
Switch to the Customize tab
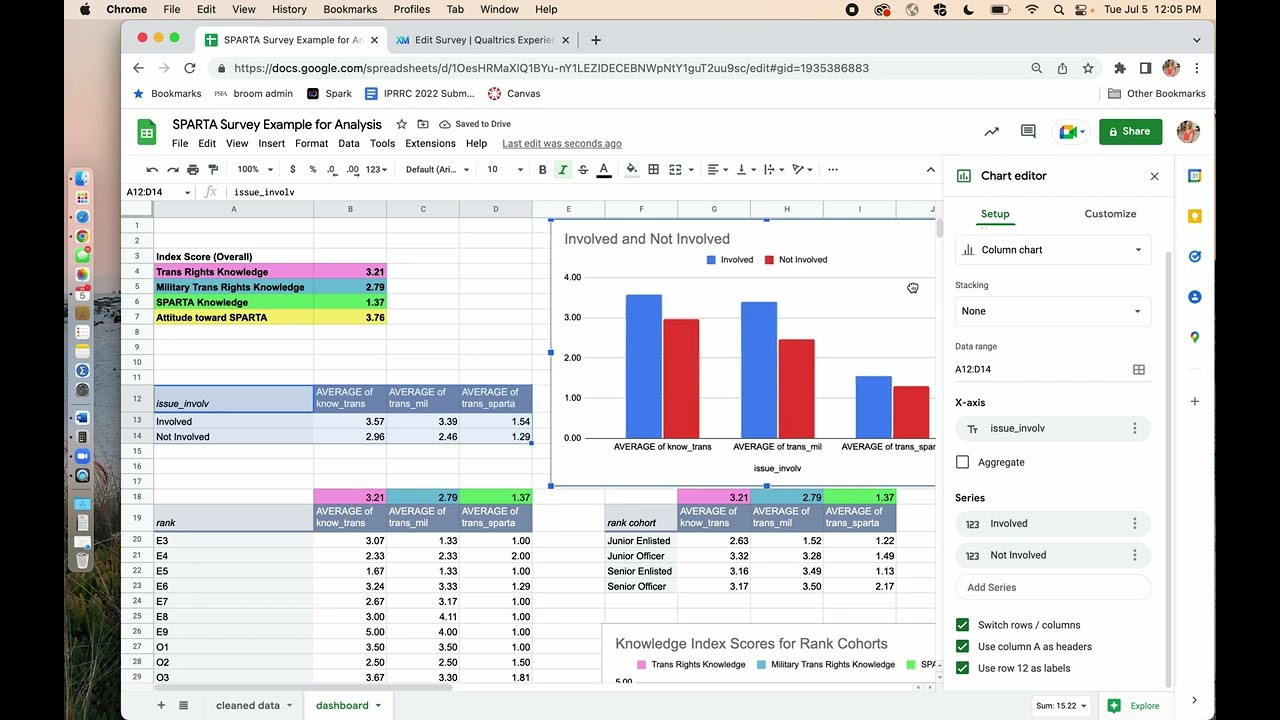[1110, 214]
